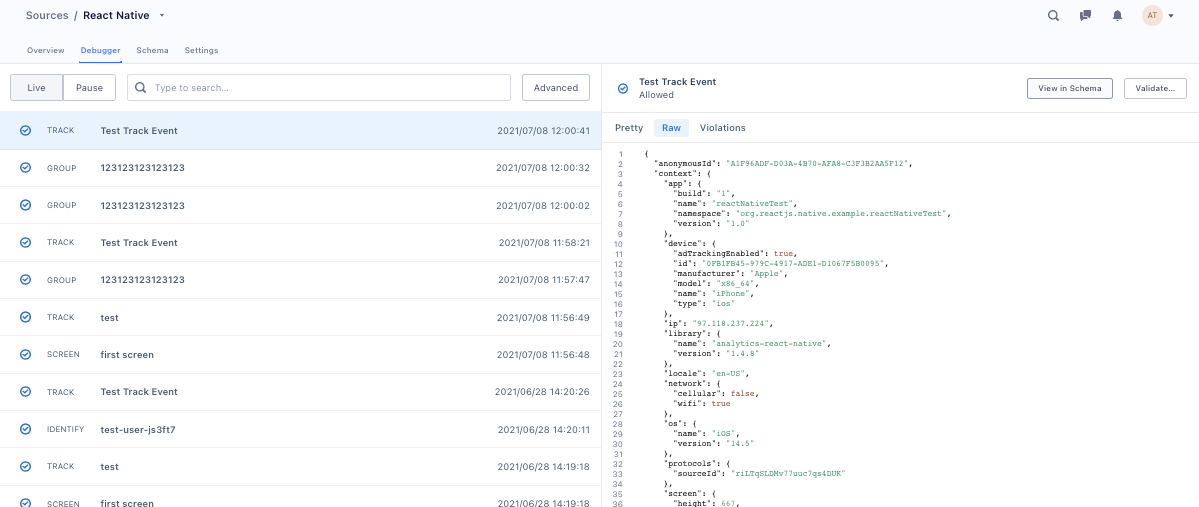Select the GROUP event at 12:00:32
1199x507 pixels.
301,168
